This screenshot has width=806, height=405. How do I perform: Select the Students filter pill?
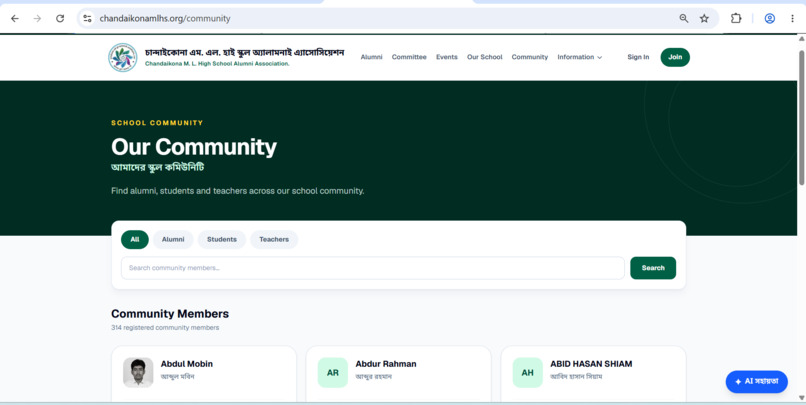[222, 240]
